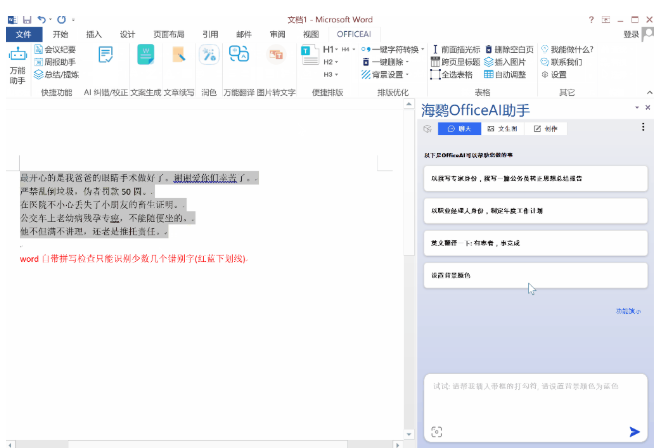Click the cube icon left of 聊天 tab
This screenshot has width=654, height=448.
pos(428,129)
